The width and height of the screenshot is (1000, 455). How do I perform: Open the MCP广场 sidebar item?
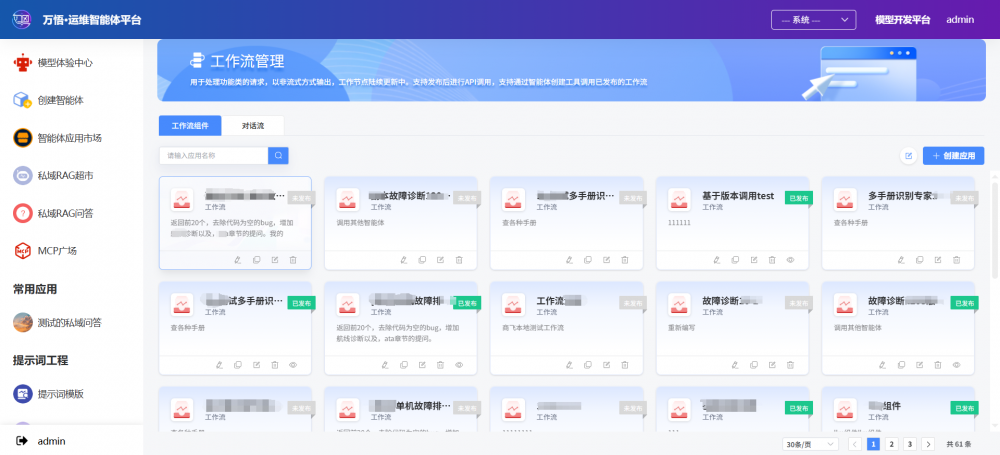tap(57, 250)
